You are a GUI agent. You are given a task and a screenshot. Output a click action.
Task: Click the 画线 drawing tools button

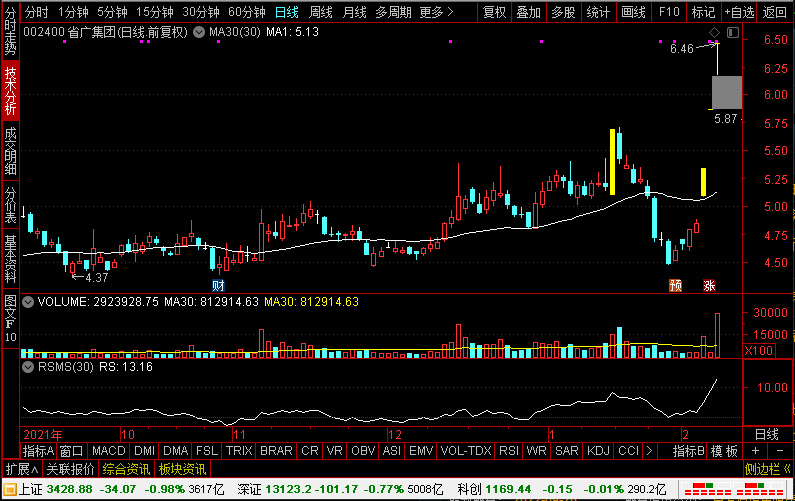point(634,12)
